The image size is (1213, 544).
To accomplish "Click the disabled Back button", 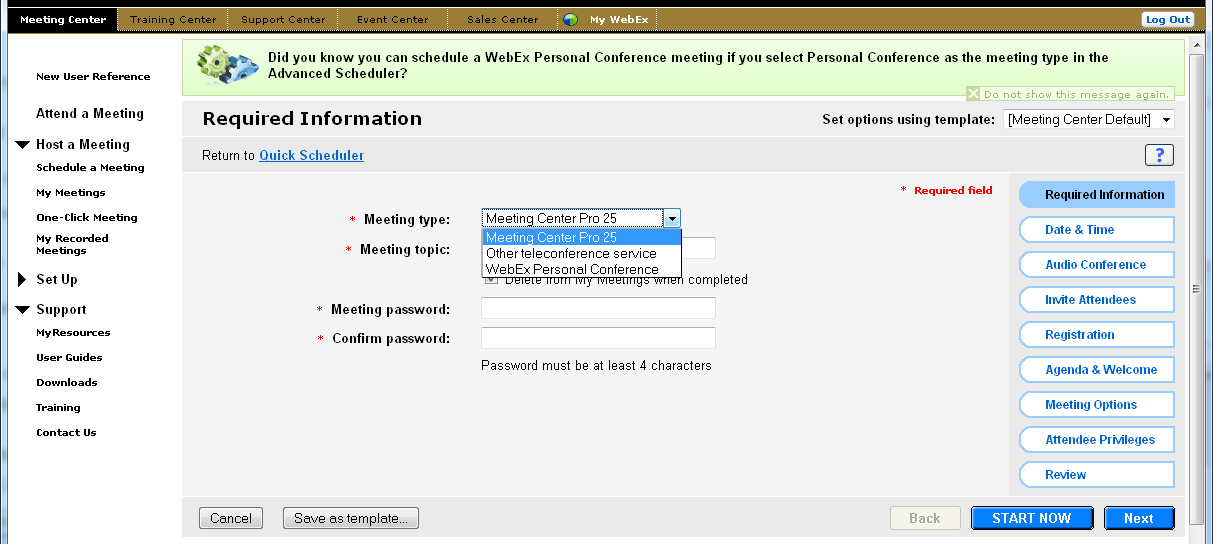I will [x=925, y=518].
